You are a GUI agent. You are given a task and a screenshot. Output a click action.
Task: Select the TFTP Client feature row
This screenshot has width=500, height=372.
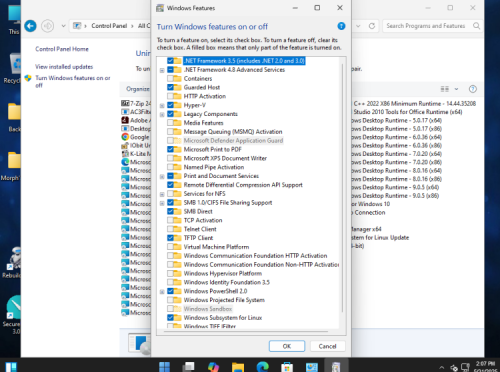[x=199, y=238]
